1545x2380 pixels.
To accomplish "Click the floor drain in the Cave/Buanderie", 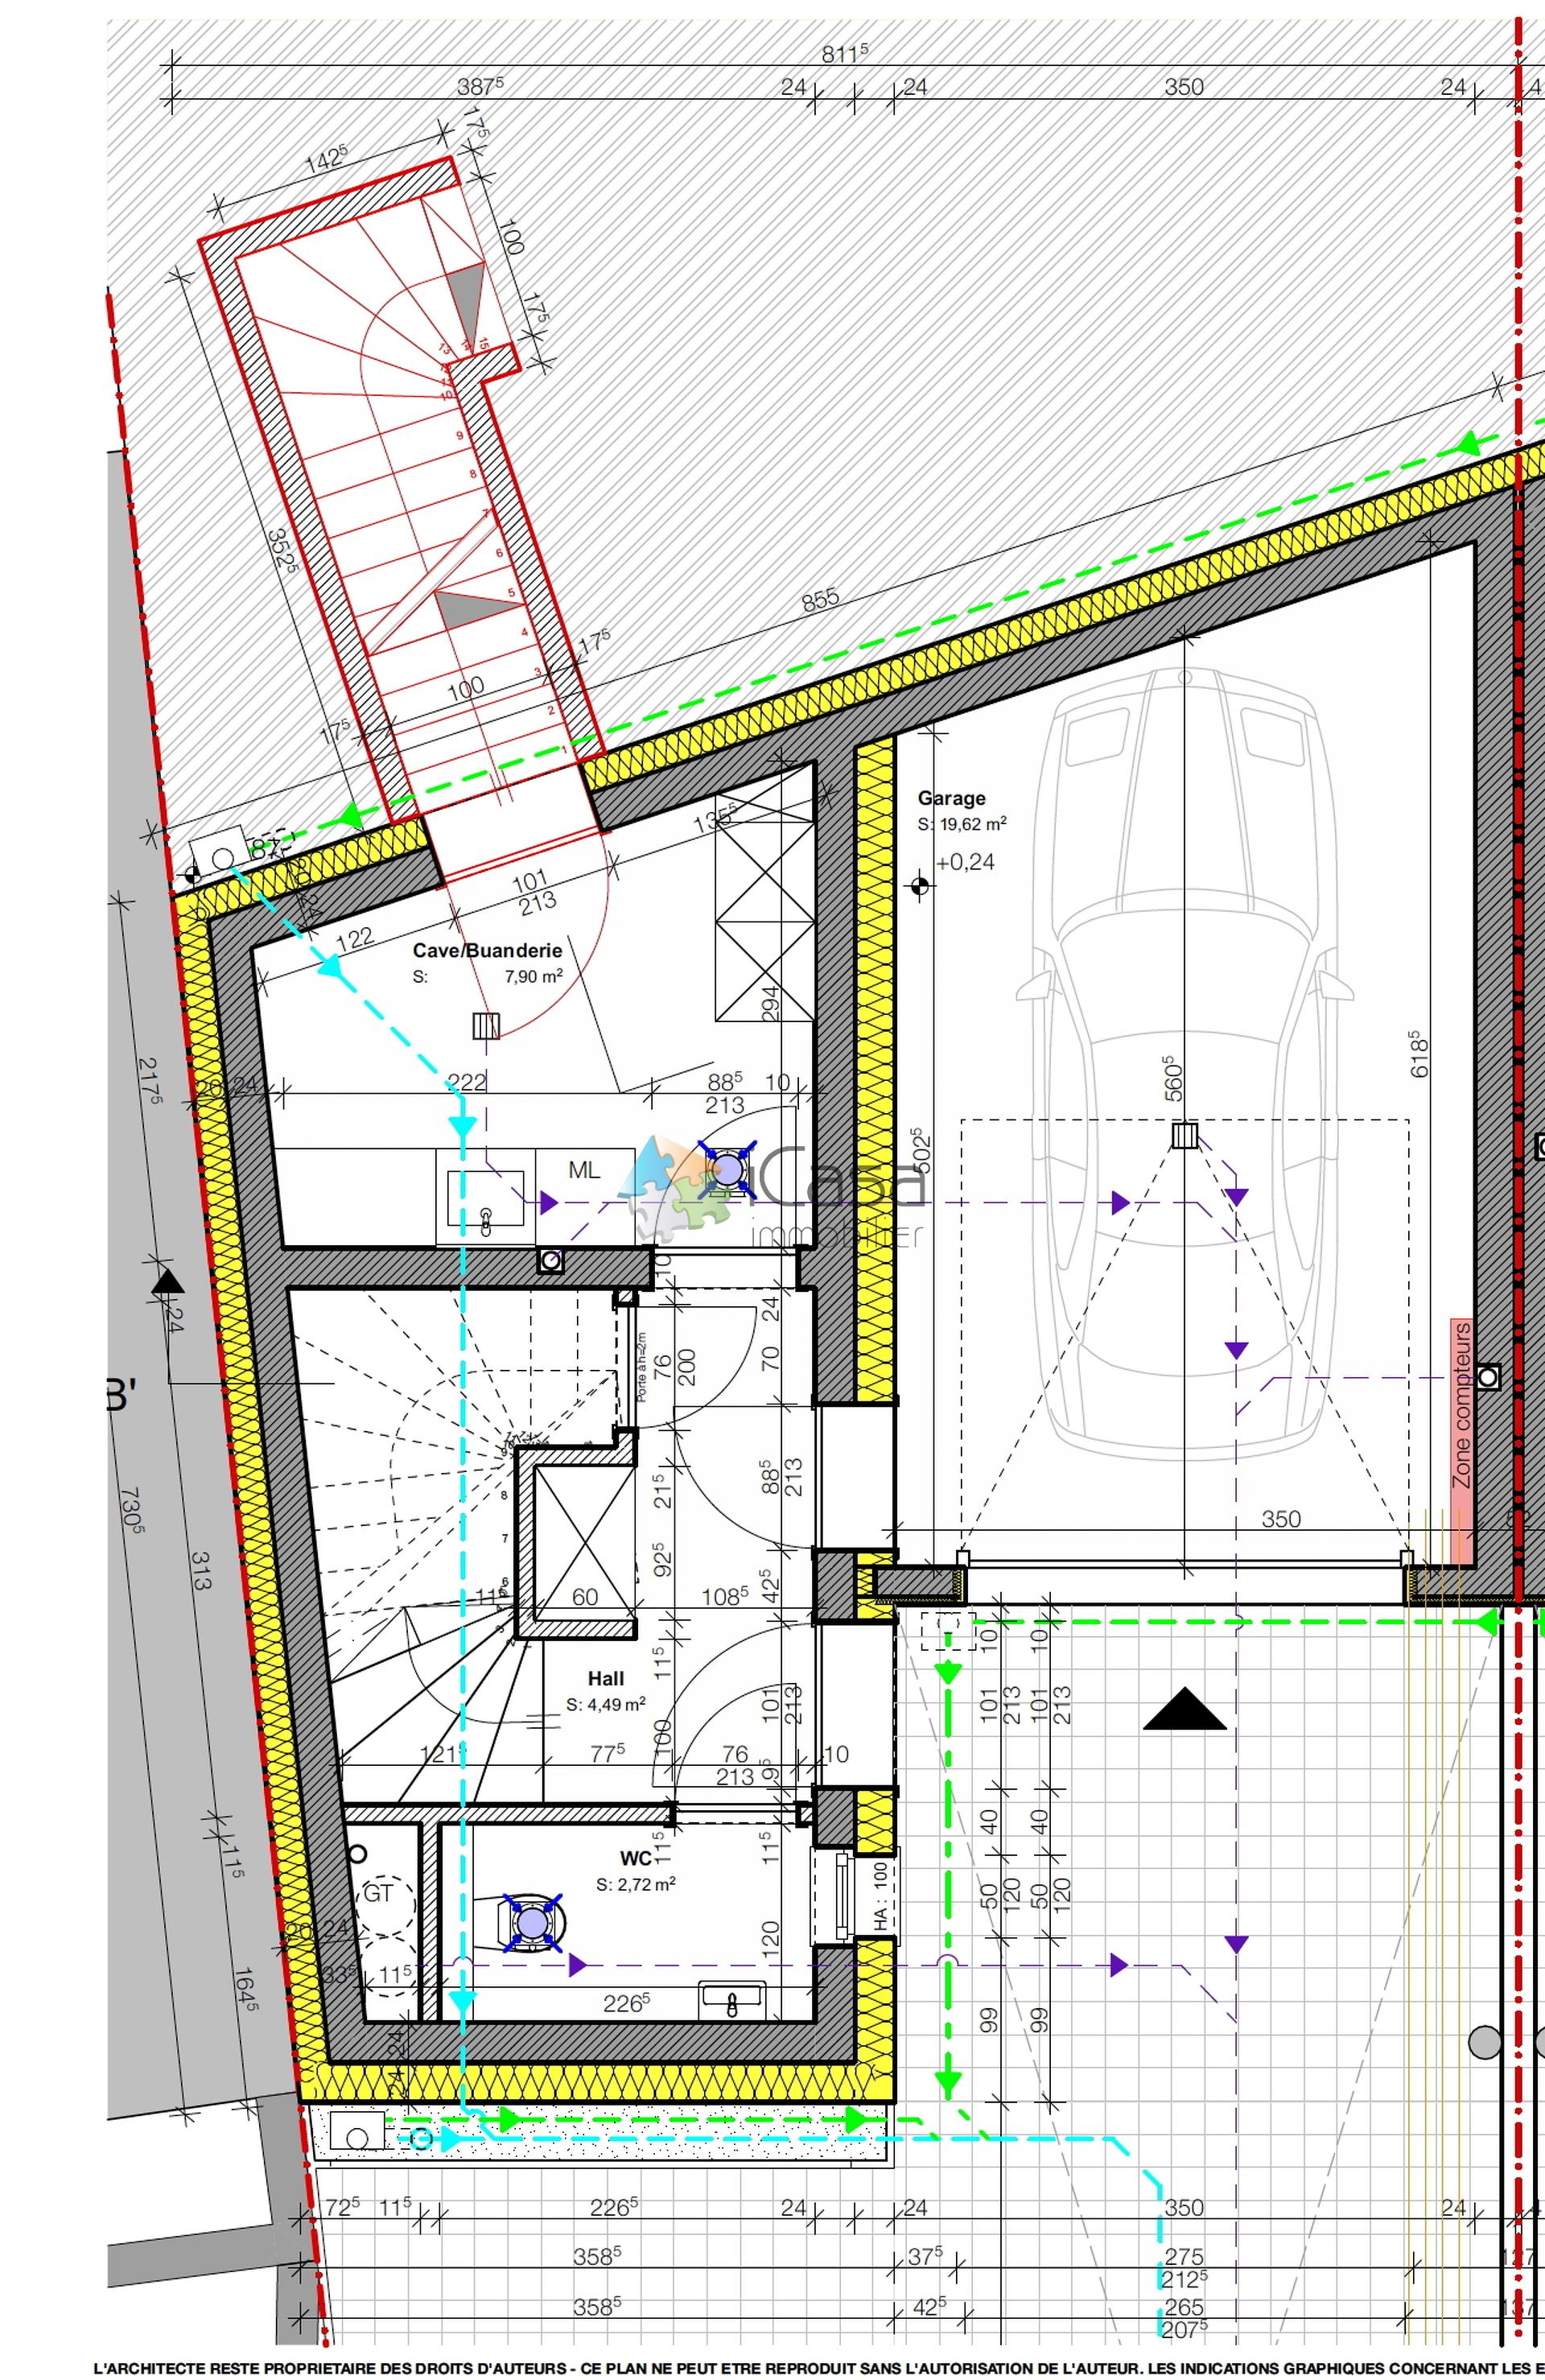I will tap(485, 1026).
